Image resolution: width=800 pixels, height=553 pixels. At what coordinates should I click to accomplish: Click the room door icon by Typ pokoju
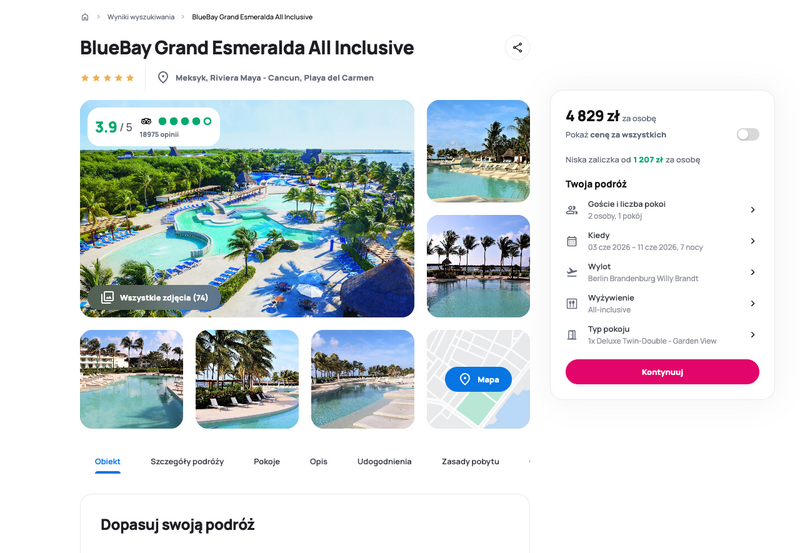(x=572, y=335)
